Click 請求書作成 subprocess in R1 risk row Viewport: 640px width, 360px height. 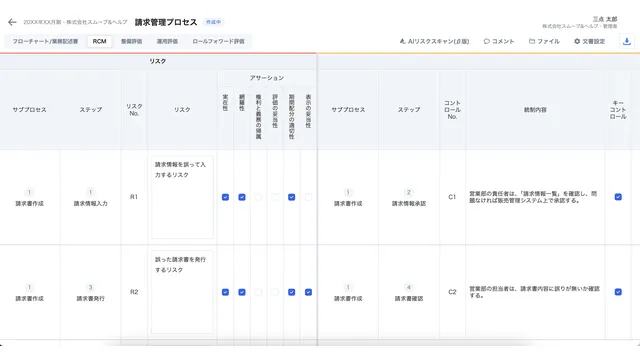[x=29, y=203]
